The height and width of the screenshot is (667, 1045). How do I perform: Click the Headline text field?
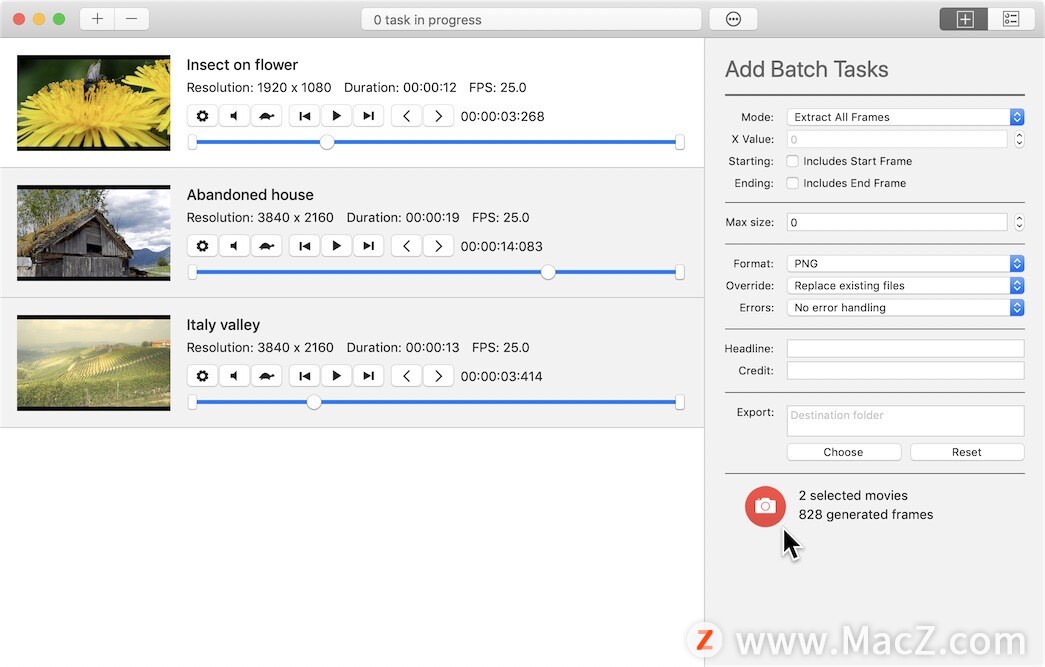pos(905,348)
